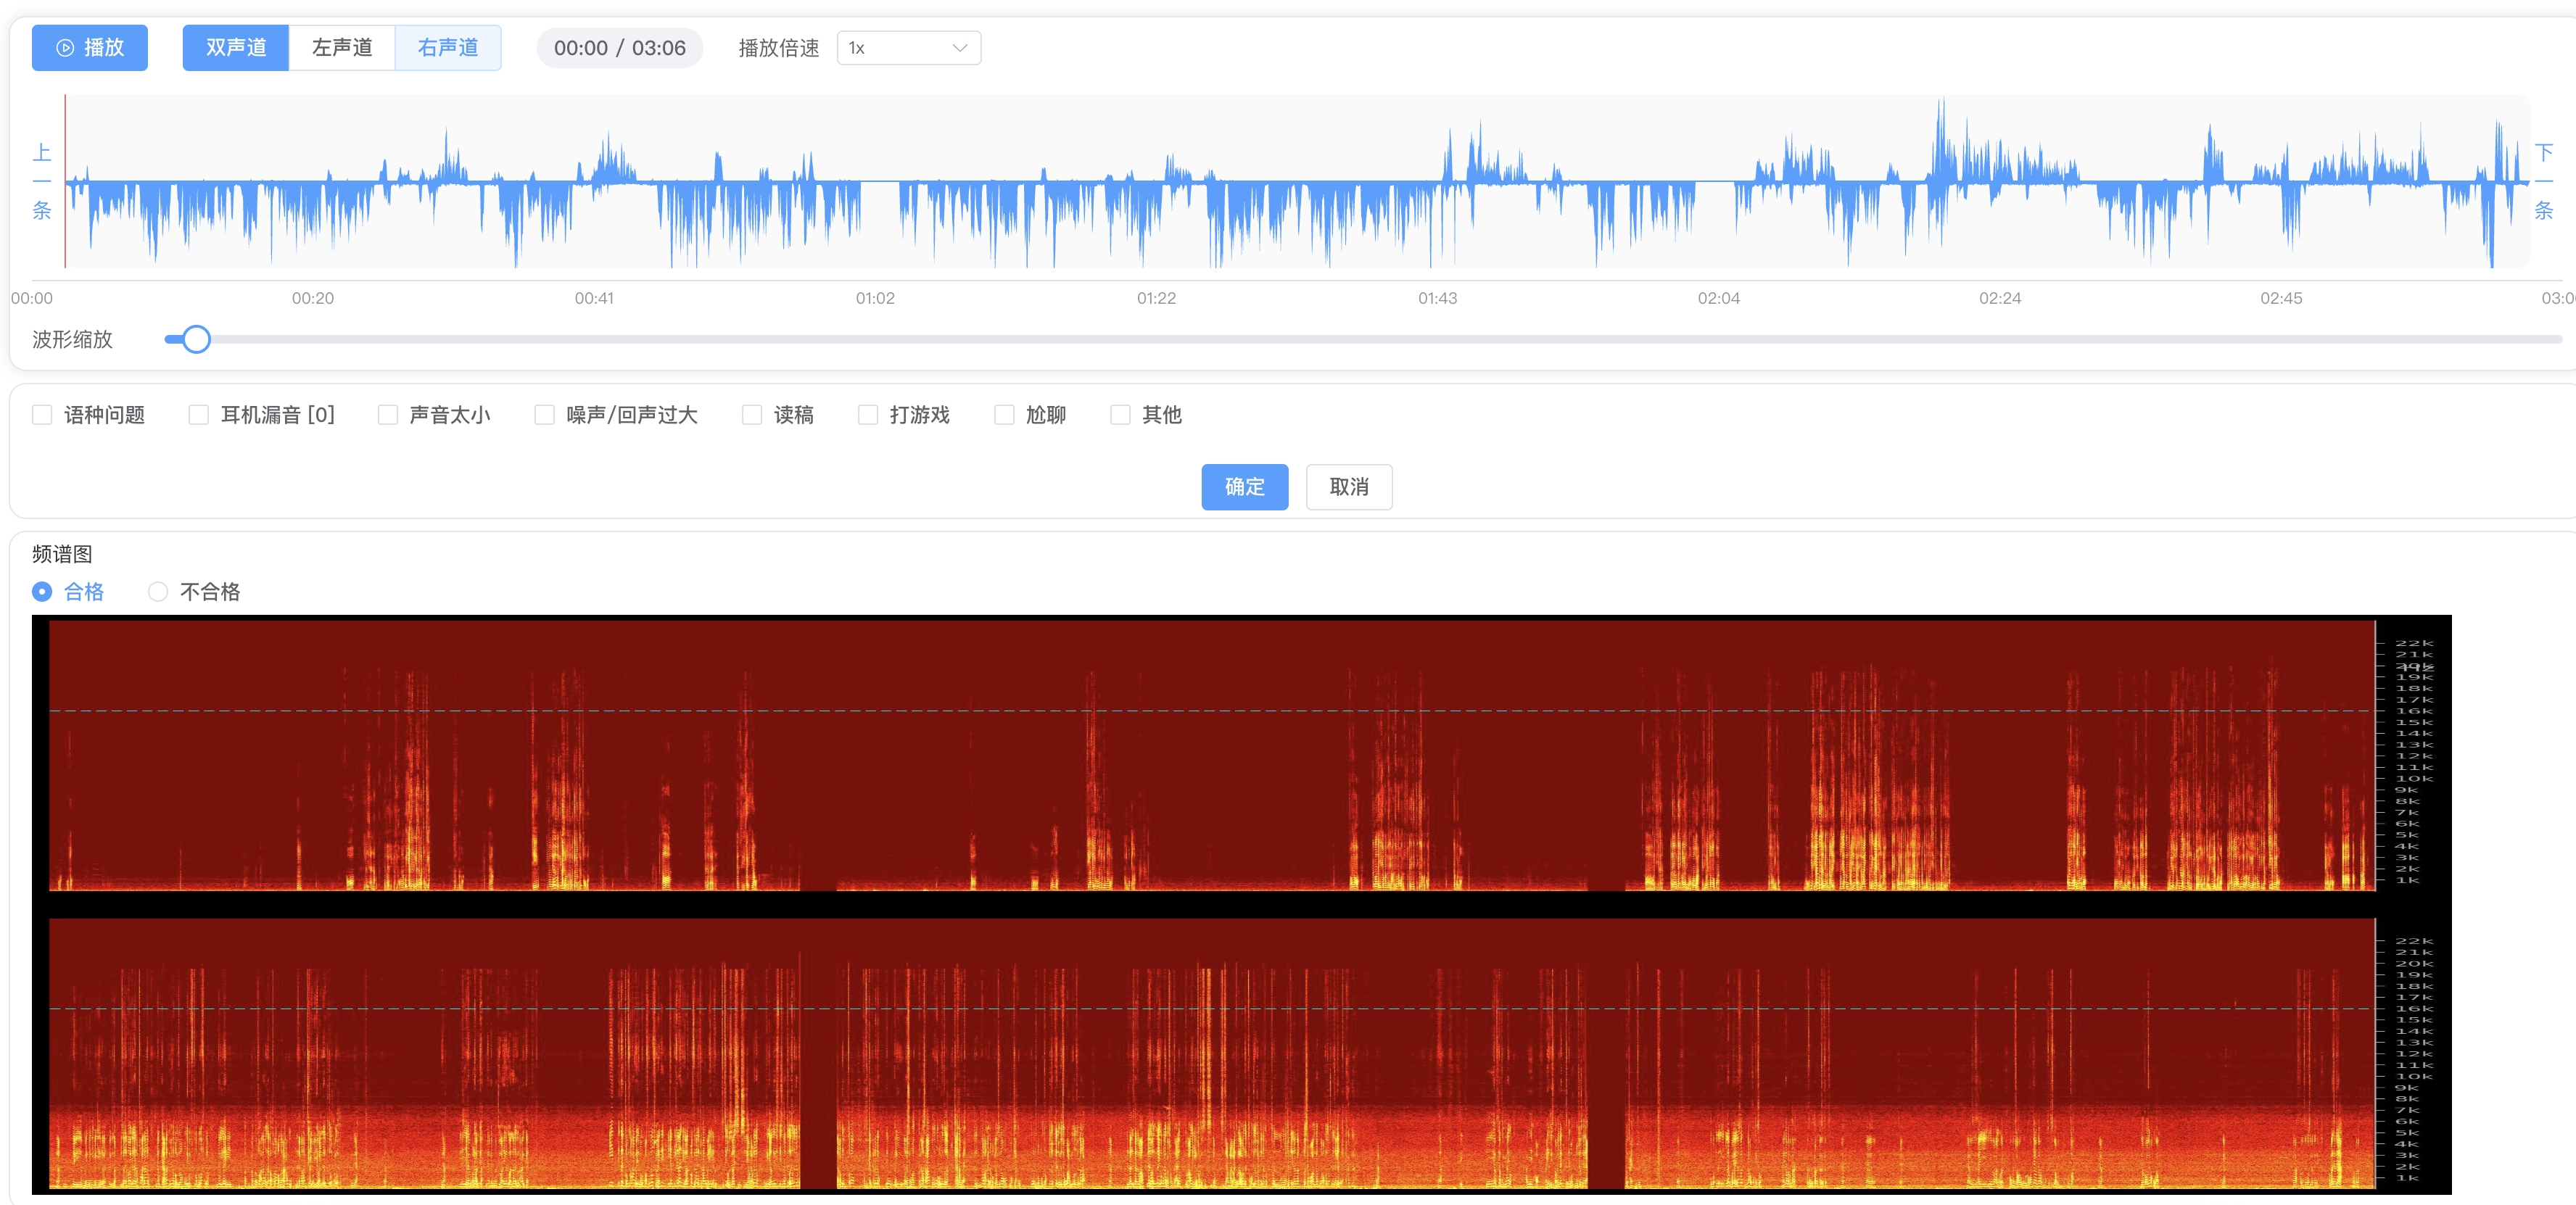This screenshot has height=1205, width=2576.
Task: Go to next item via 下一条
Action: point(2544,181)
